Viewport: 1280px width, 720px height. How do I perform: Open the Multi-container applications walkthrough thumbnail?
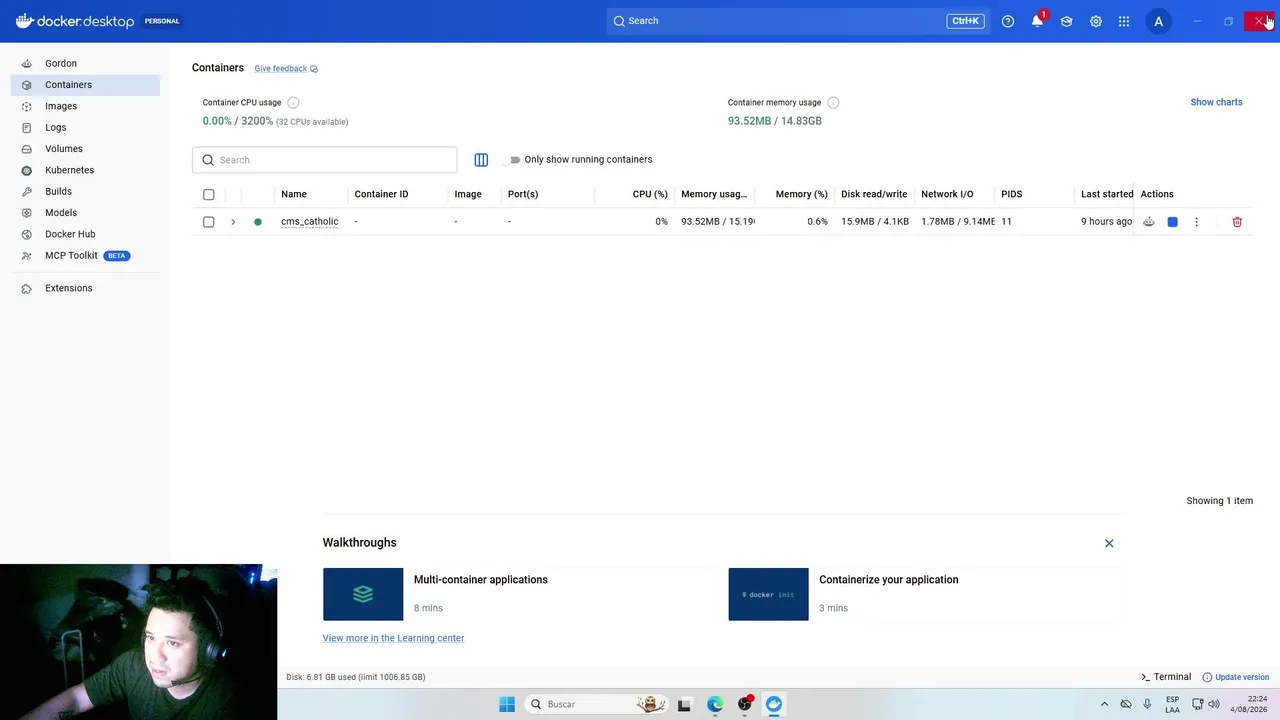click(x=363, y=594)
